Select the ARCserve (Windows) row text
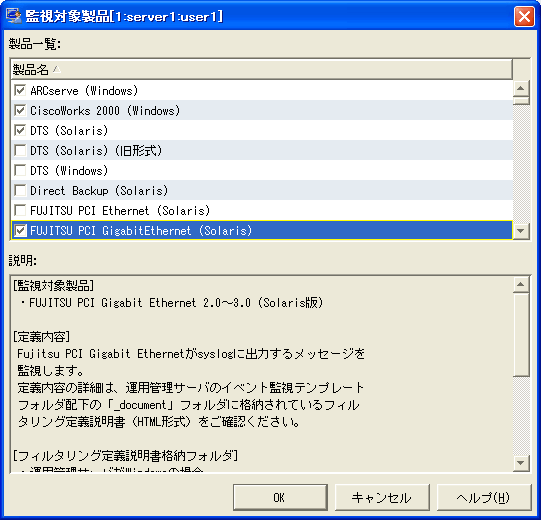Screen dimensions: 541x520 84,91
